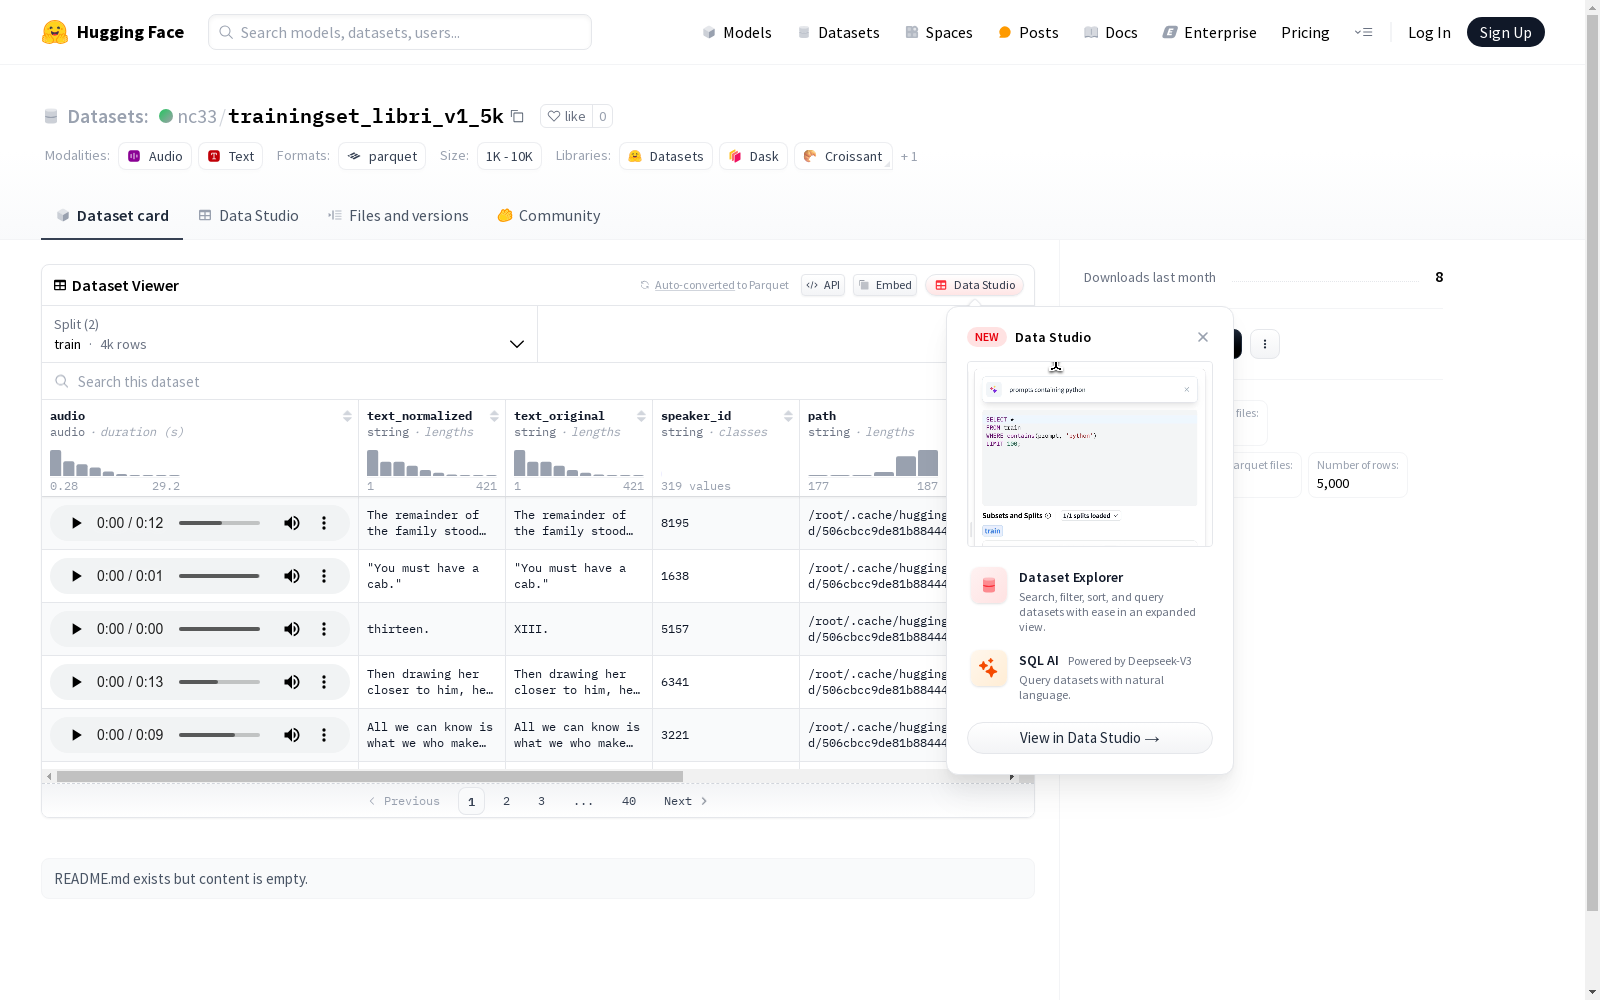Sort by the audio column

[347, 416]
